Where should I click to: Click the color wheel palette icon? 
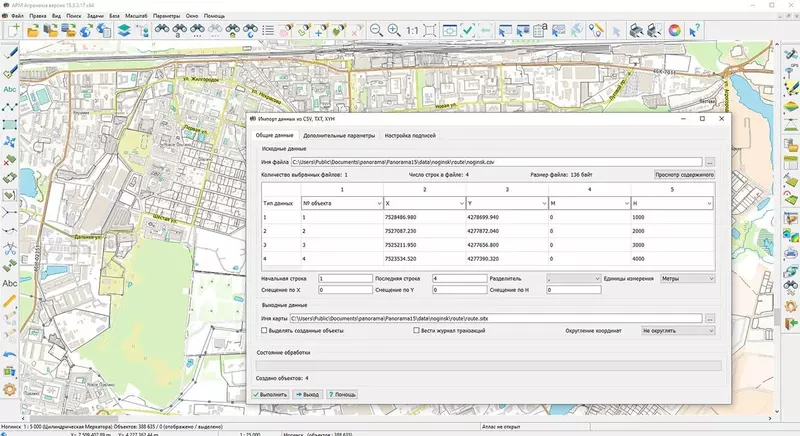coord(674,31)
